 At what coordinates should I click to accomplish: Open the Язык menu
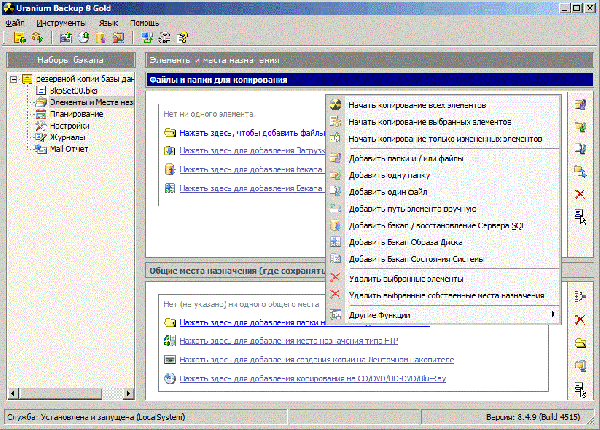point(109,21)
